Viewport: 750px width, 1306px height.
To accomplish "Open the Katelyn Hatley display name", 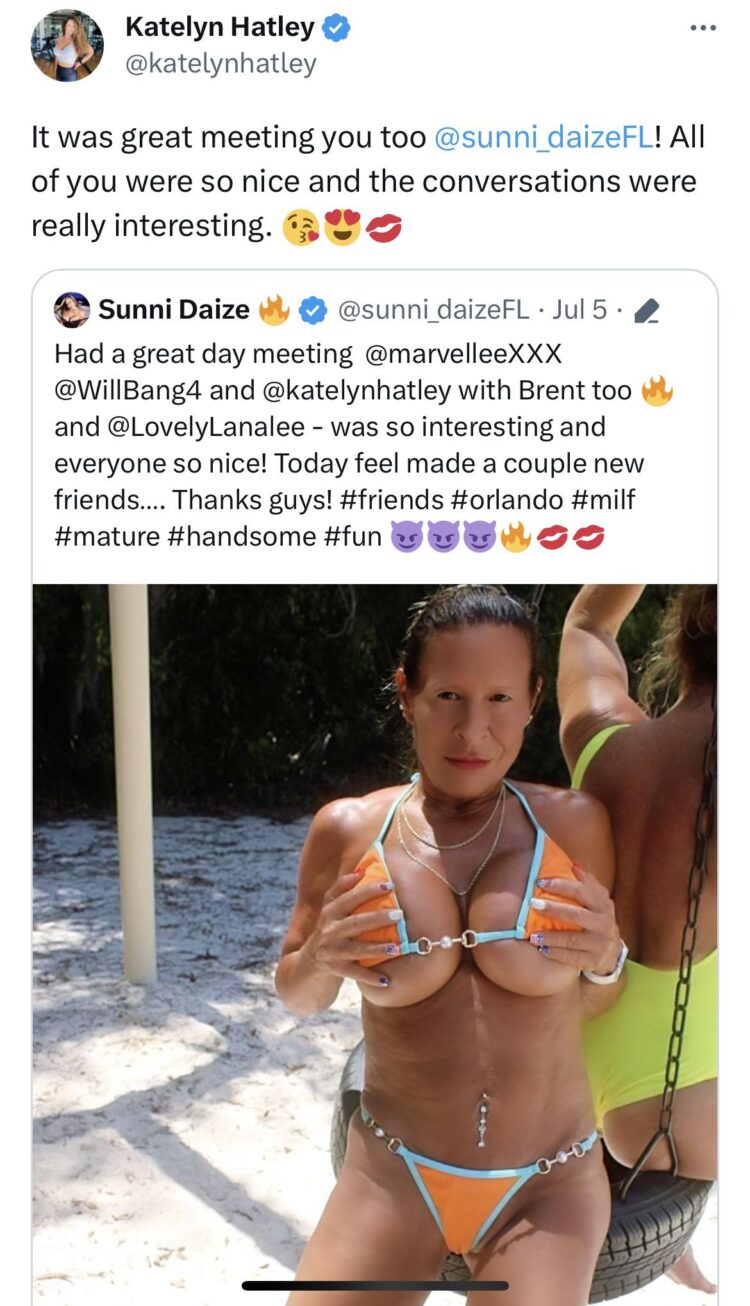I will pyautogui.click(x=219, y=28).
